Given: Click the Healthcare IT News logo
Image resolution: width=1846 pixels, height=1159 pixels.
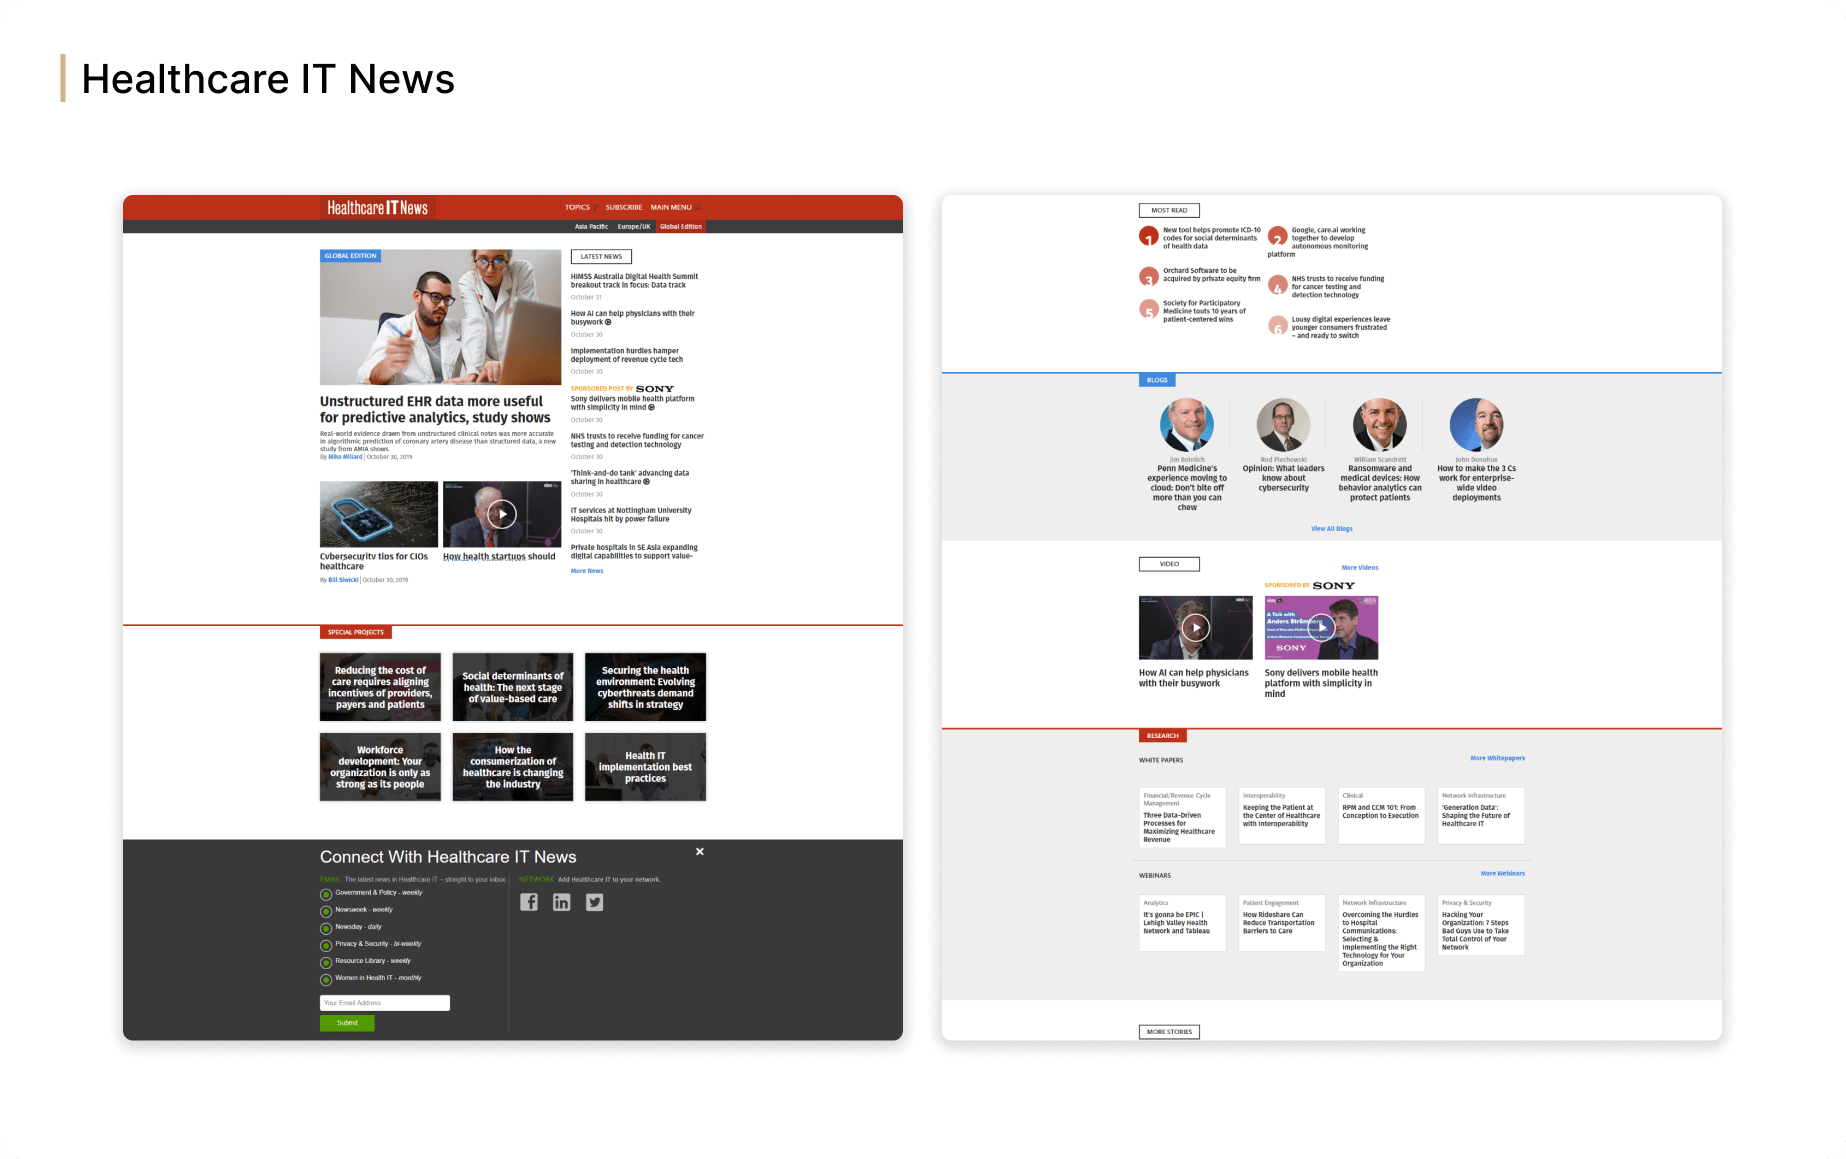Looking at the screenshot, I should coord(377,208).
